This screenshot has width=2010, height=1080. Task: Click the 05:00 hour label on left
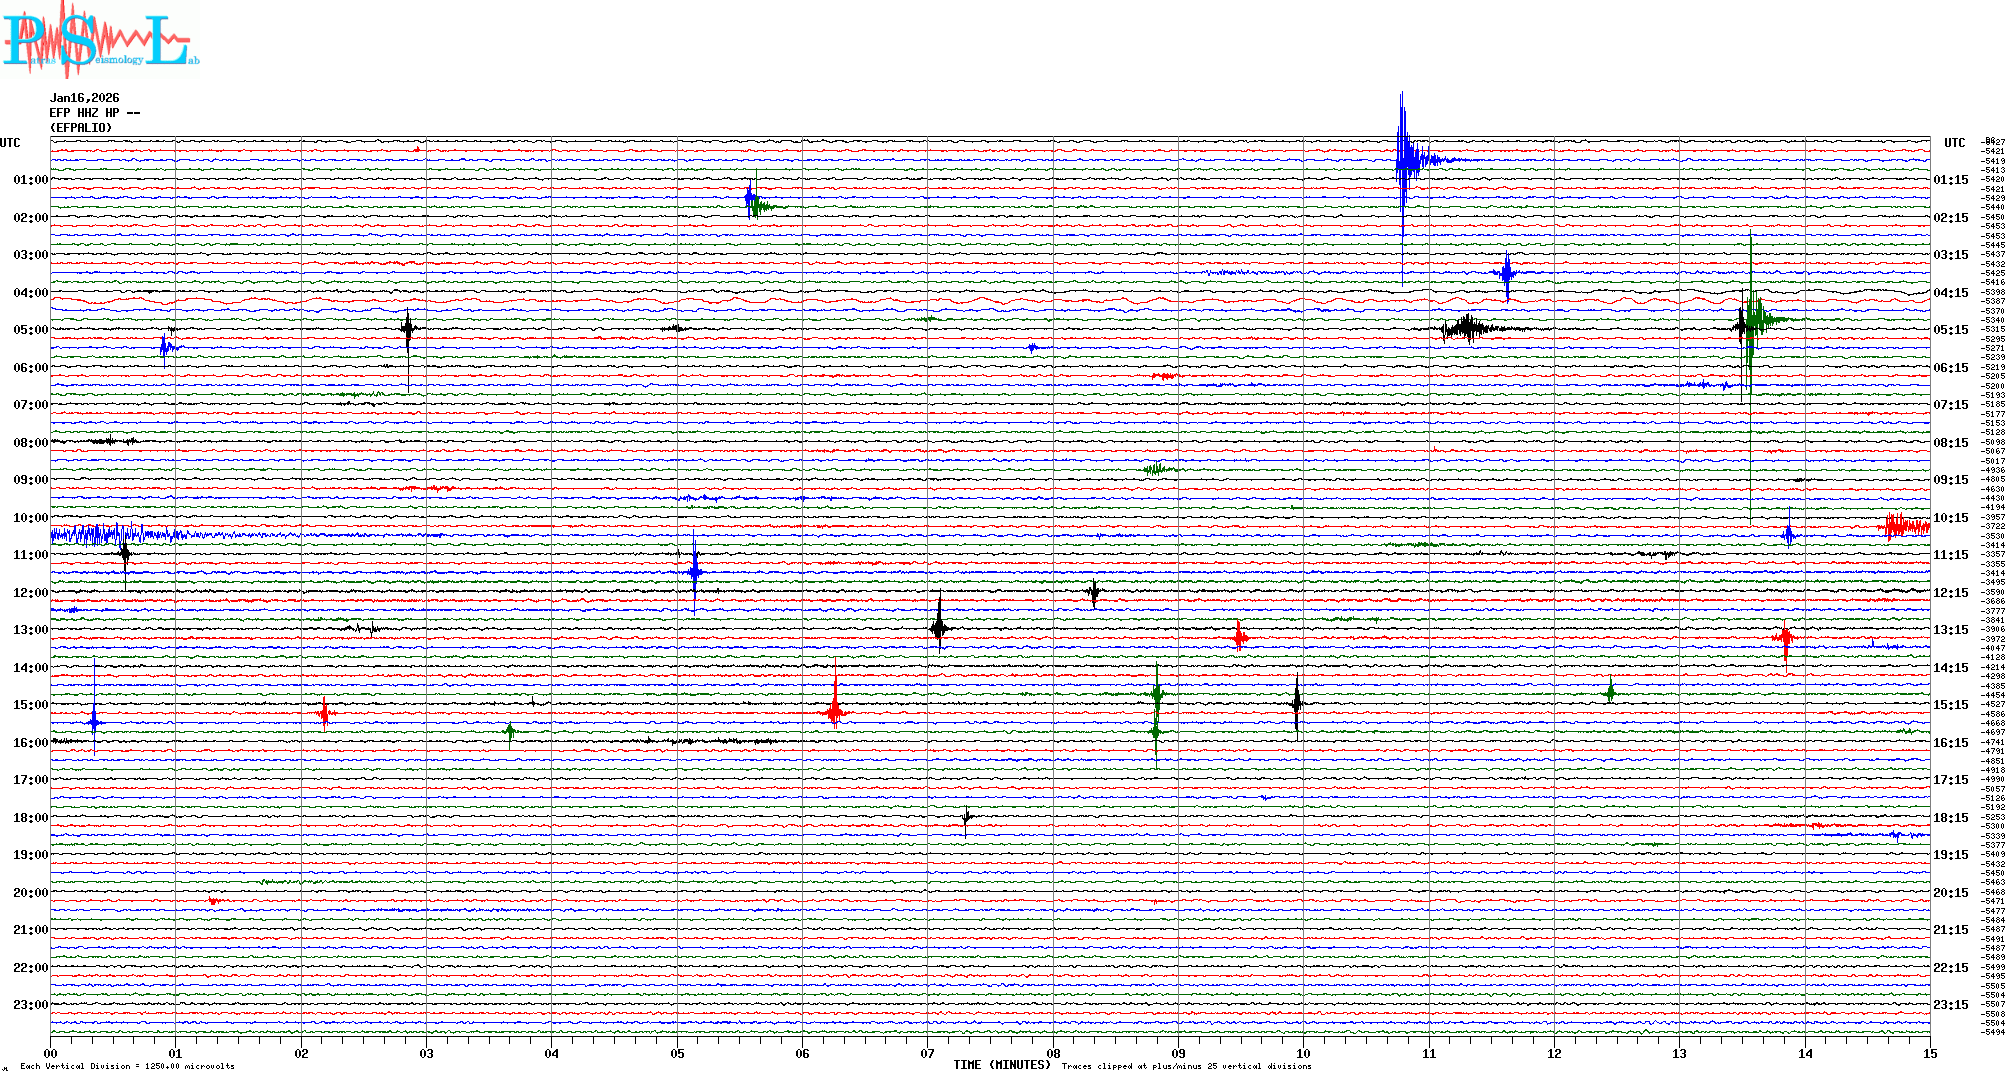pyautogui.click(x=30, y=330)
